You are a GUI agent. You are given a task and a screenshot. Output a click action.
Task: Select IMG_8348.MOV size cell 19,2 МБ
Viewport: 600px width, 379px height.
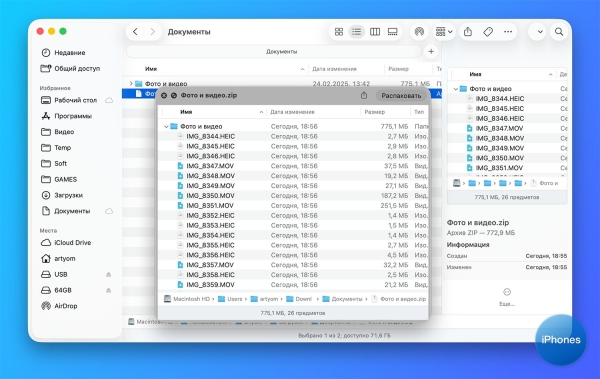click(396, 176)
